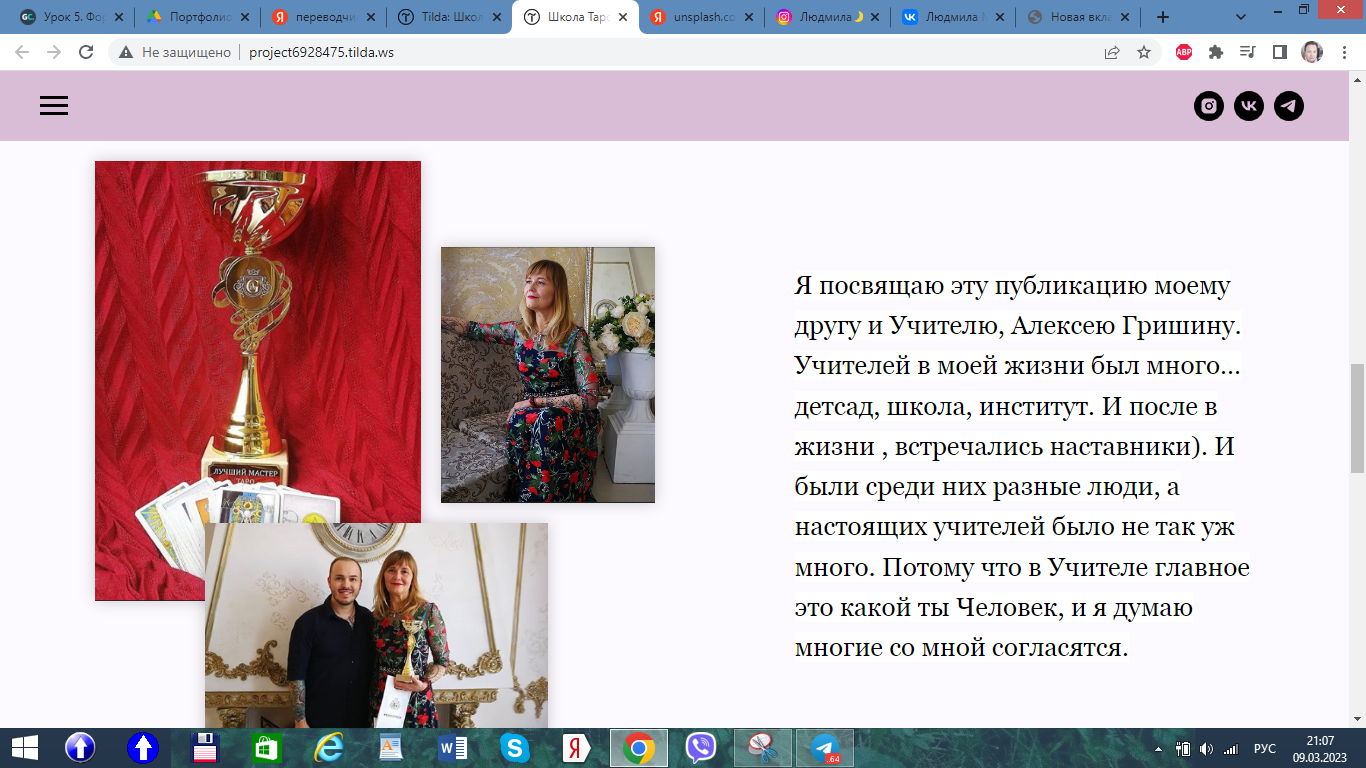Click the scrollbar up arrow
This screenshot has width=1366, height=768.
(x=1357, y=79)
